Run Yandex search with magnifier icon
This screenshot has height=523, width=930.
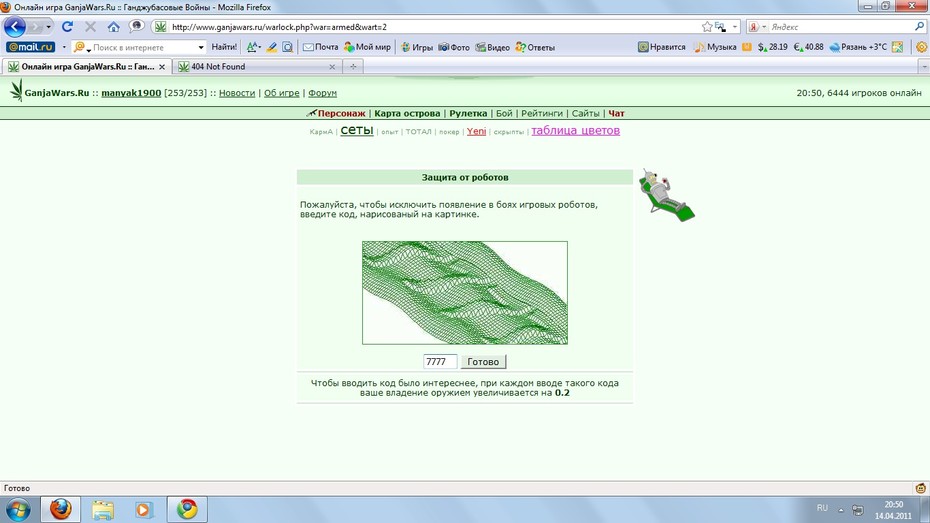click(919, 27)
